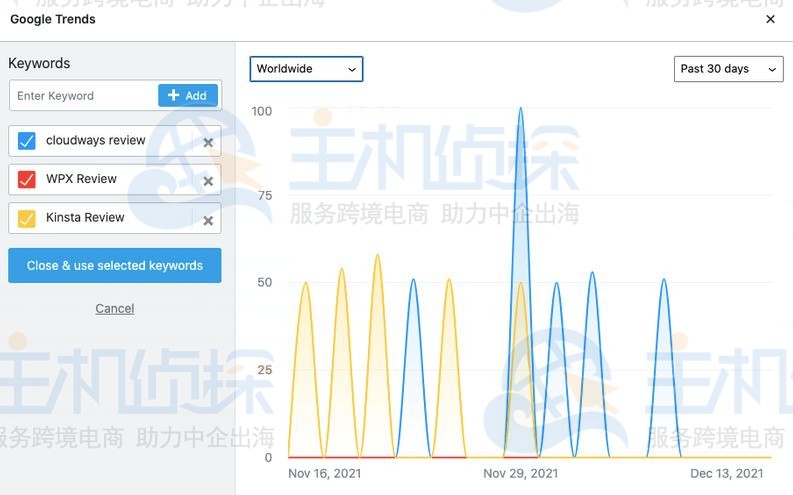Click the 100 y-axis label

coord(261,111)
